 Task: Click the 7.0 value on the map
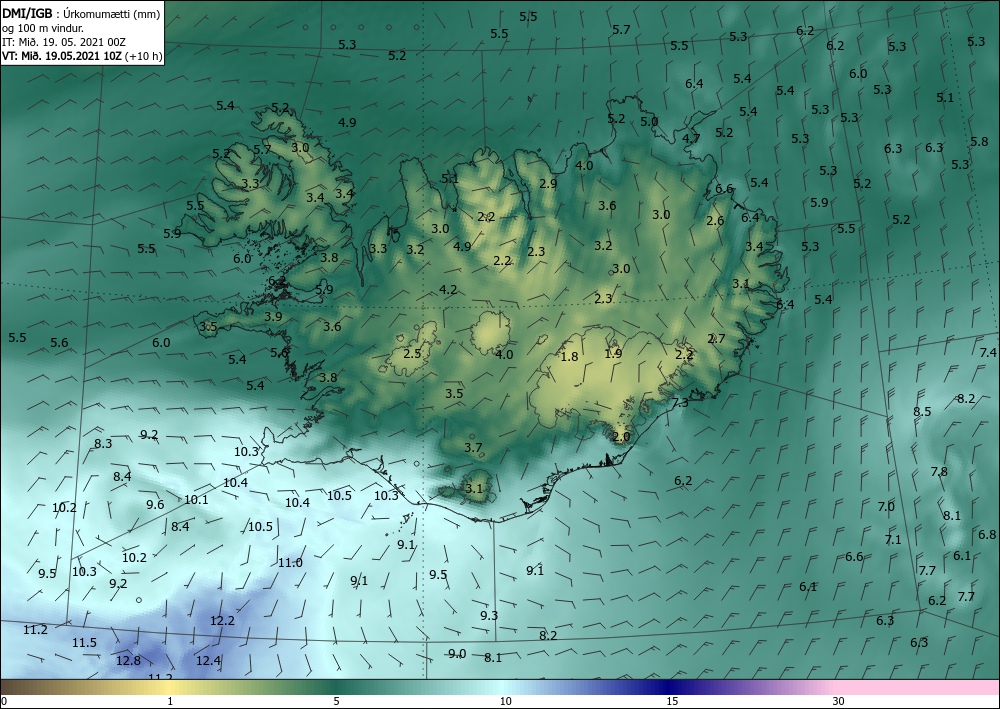[x=886, y=507]
